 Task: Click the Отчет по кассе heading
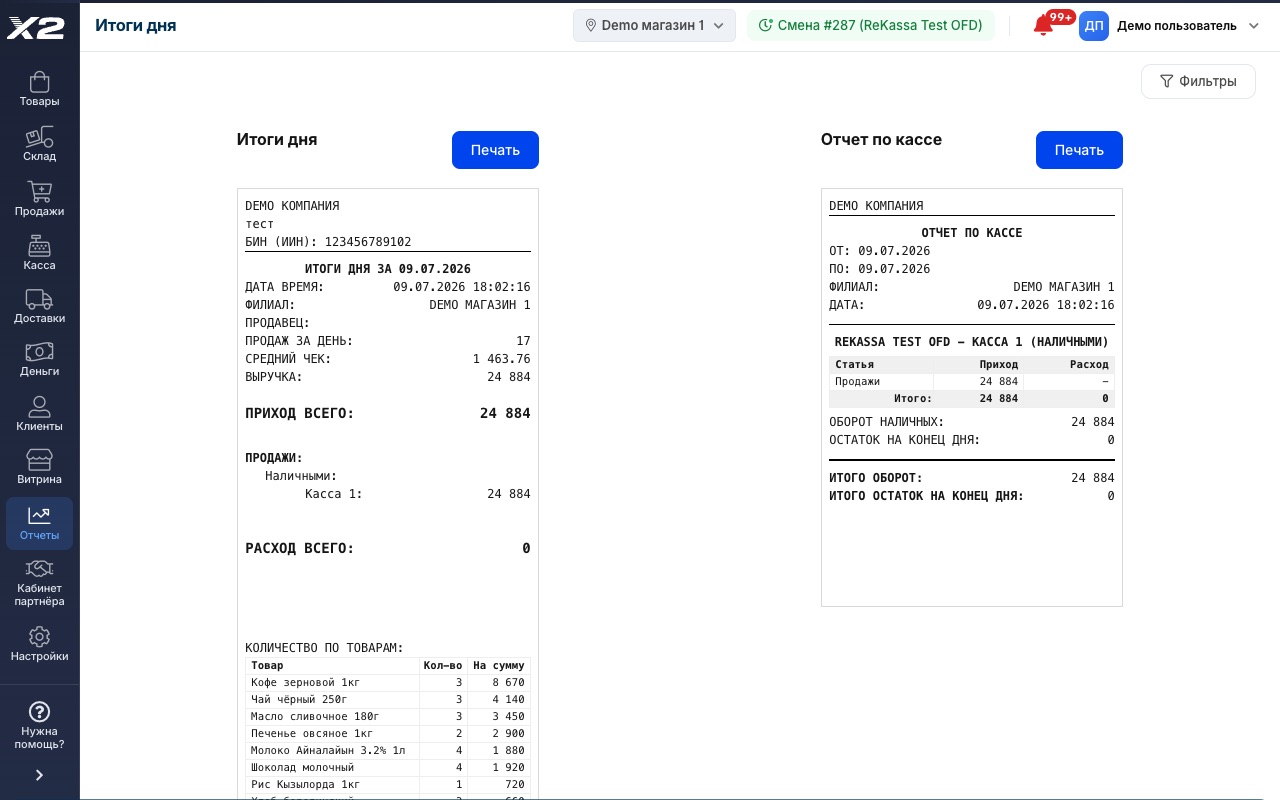click(x=881, y=140)
